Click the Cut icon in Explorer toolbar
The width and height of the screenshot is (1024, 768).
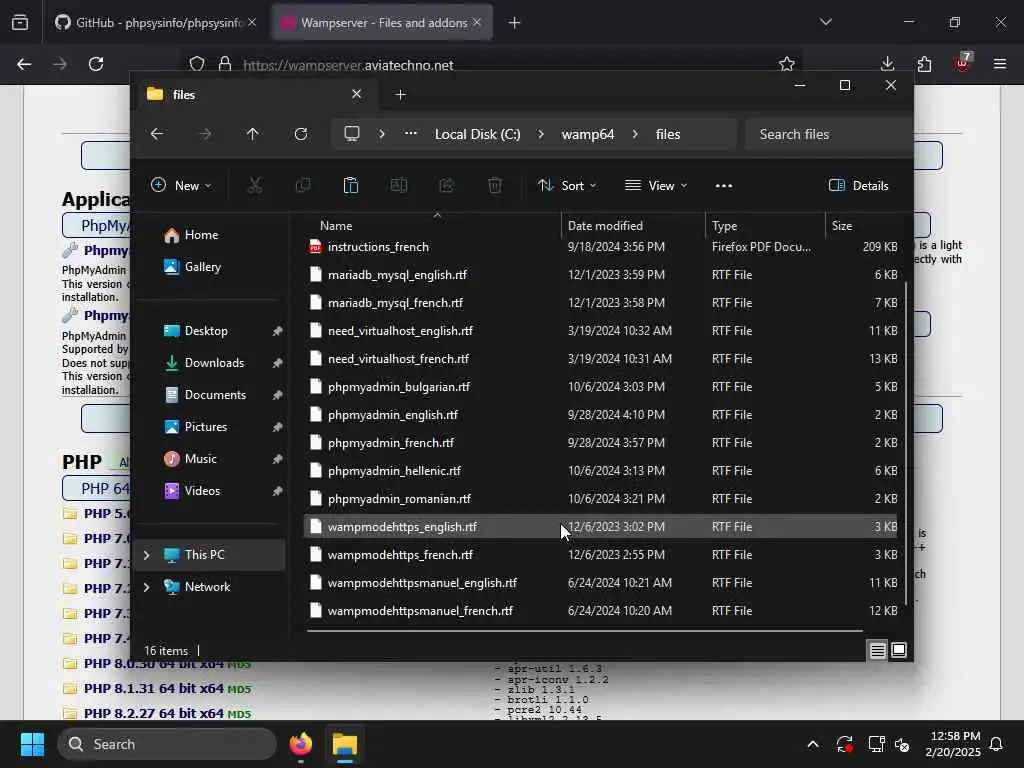[255, 185]
